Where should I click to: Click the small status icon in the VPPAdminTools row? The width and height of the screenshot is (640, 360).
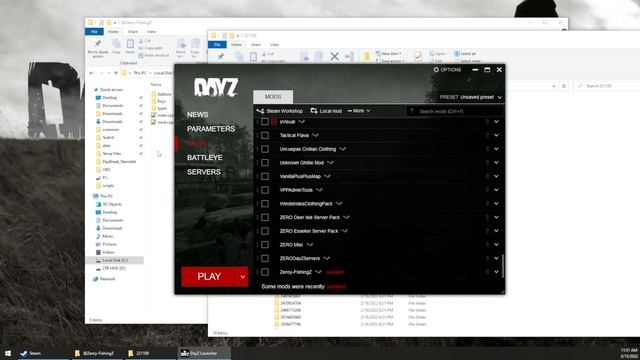(487, 190)
